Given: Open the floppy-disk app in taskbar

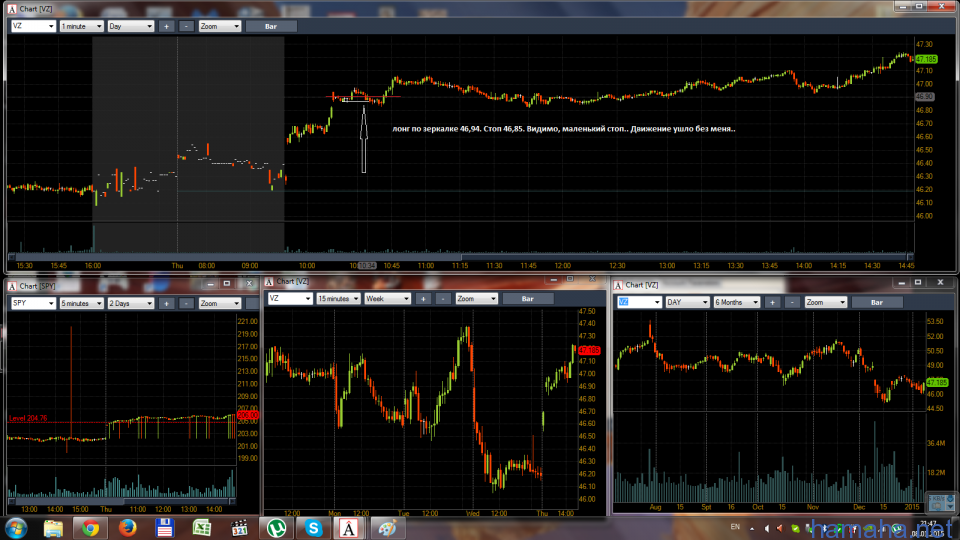Looking at the screenshot, I should 164,528.
